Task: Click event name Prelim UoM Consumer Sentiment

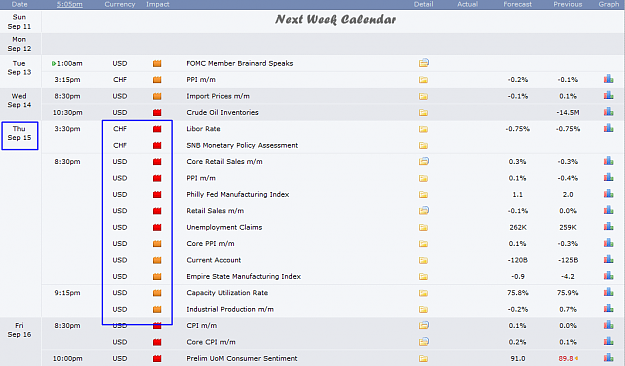Action: coord(242,358)
